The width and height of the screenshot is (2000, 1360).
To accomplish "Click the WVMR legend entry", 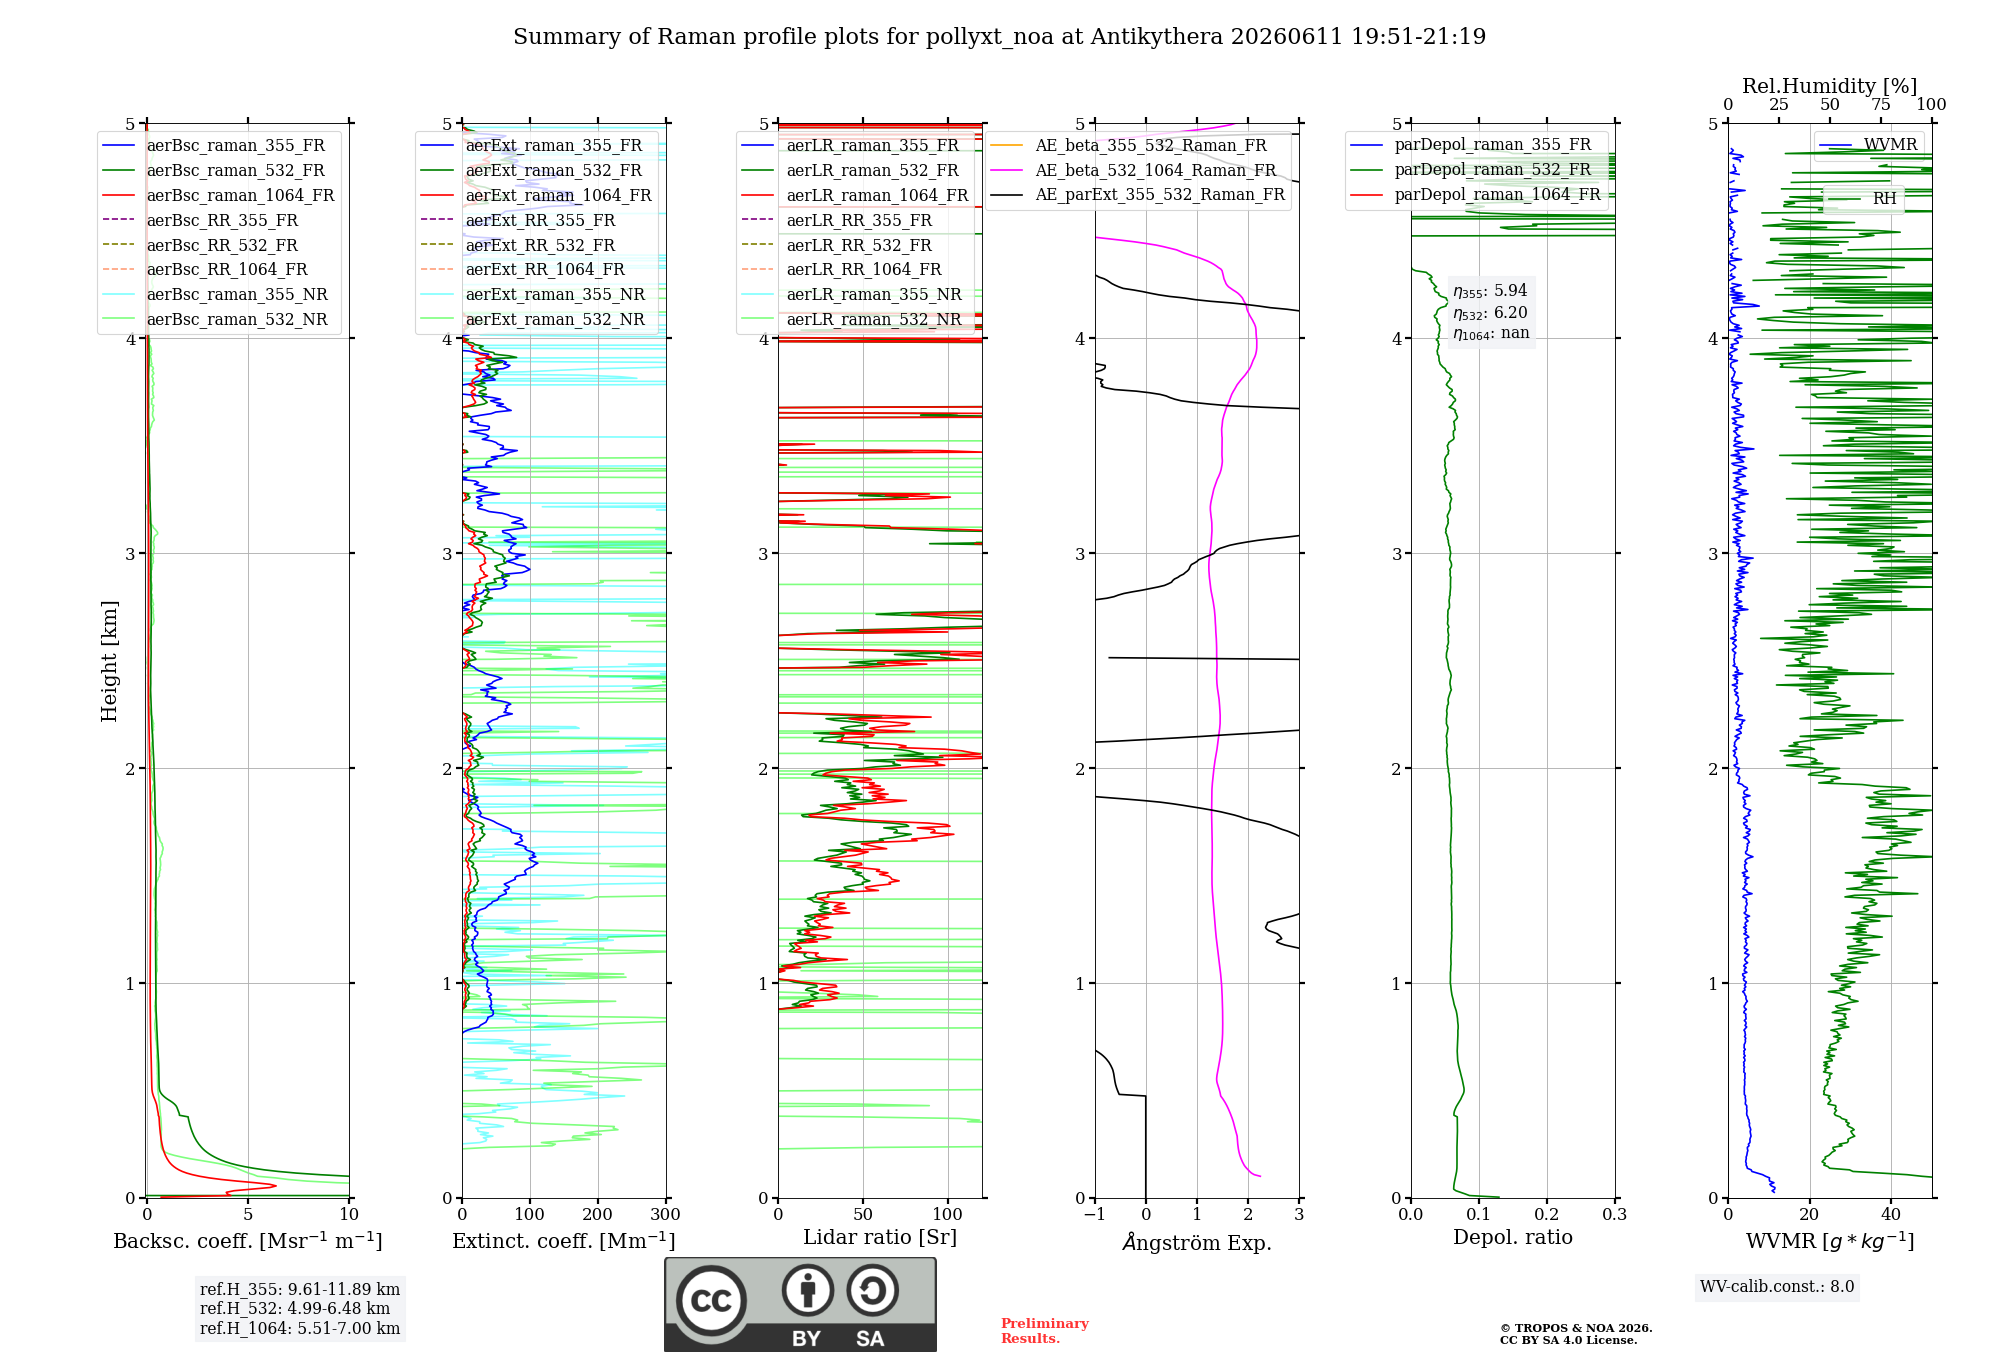I will click(1869, 145).
